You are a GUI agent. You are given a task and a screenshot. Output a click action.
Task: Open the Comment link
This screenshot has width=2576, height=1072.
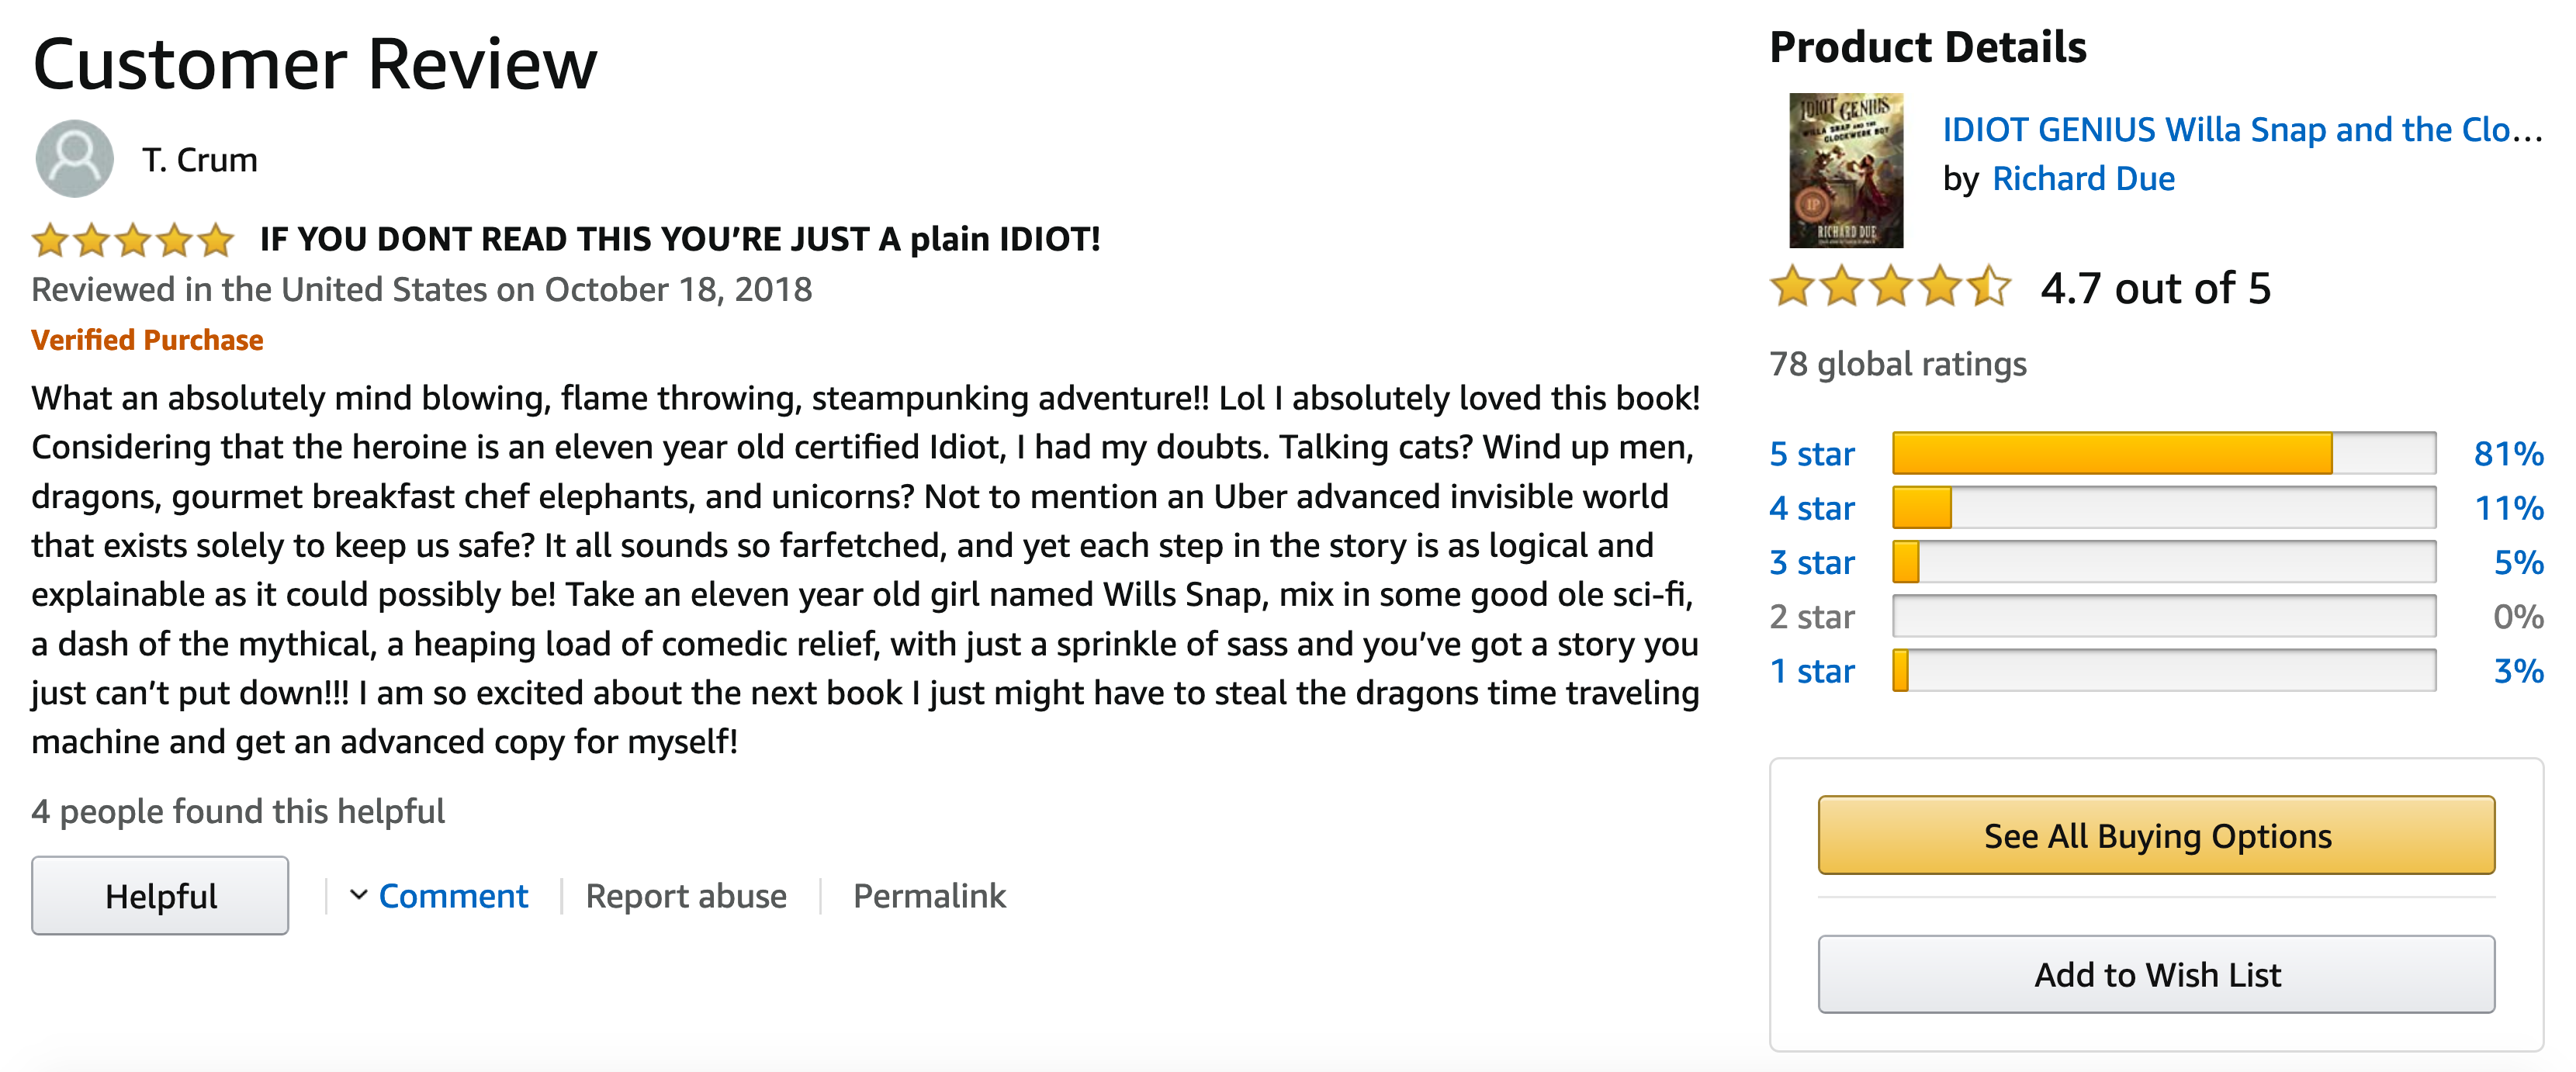coord(453,896)
